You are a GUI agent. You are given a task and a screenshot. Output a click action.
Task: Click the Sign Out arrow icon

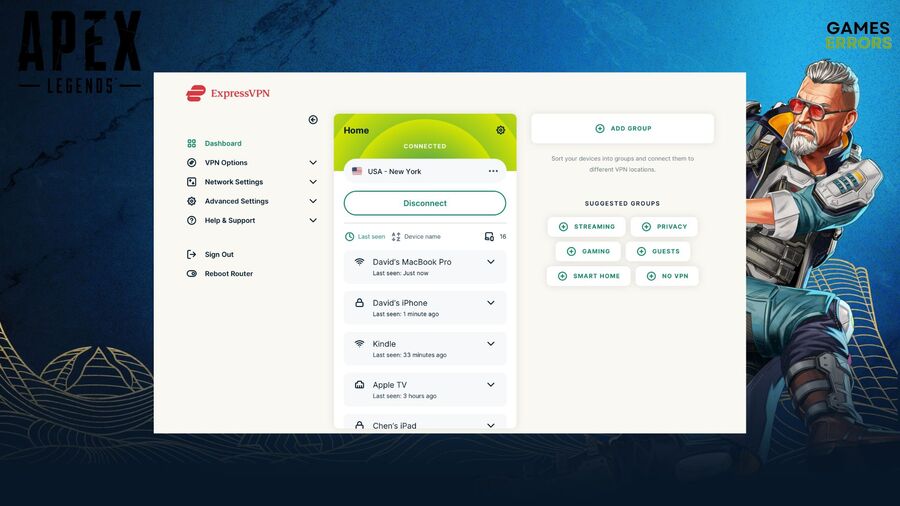[x=192, y=254]
